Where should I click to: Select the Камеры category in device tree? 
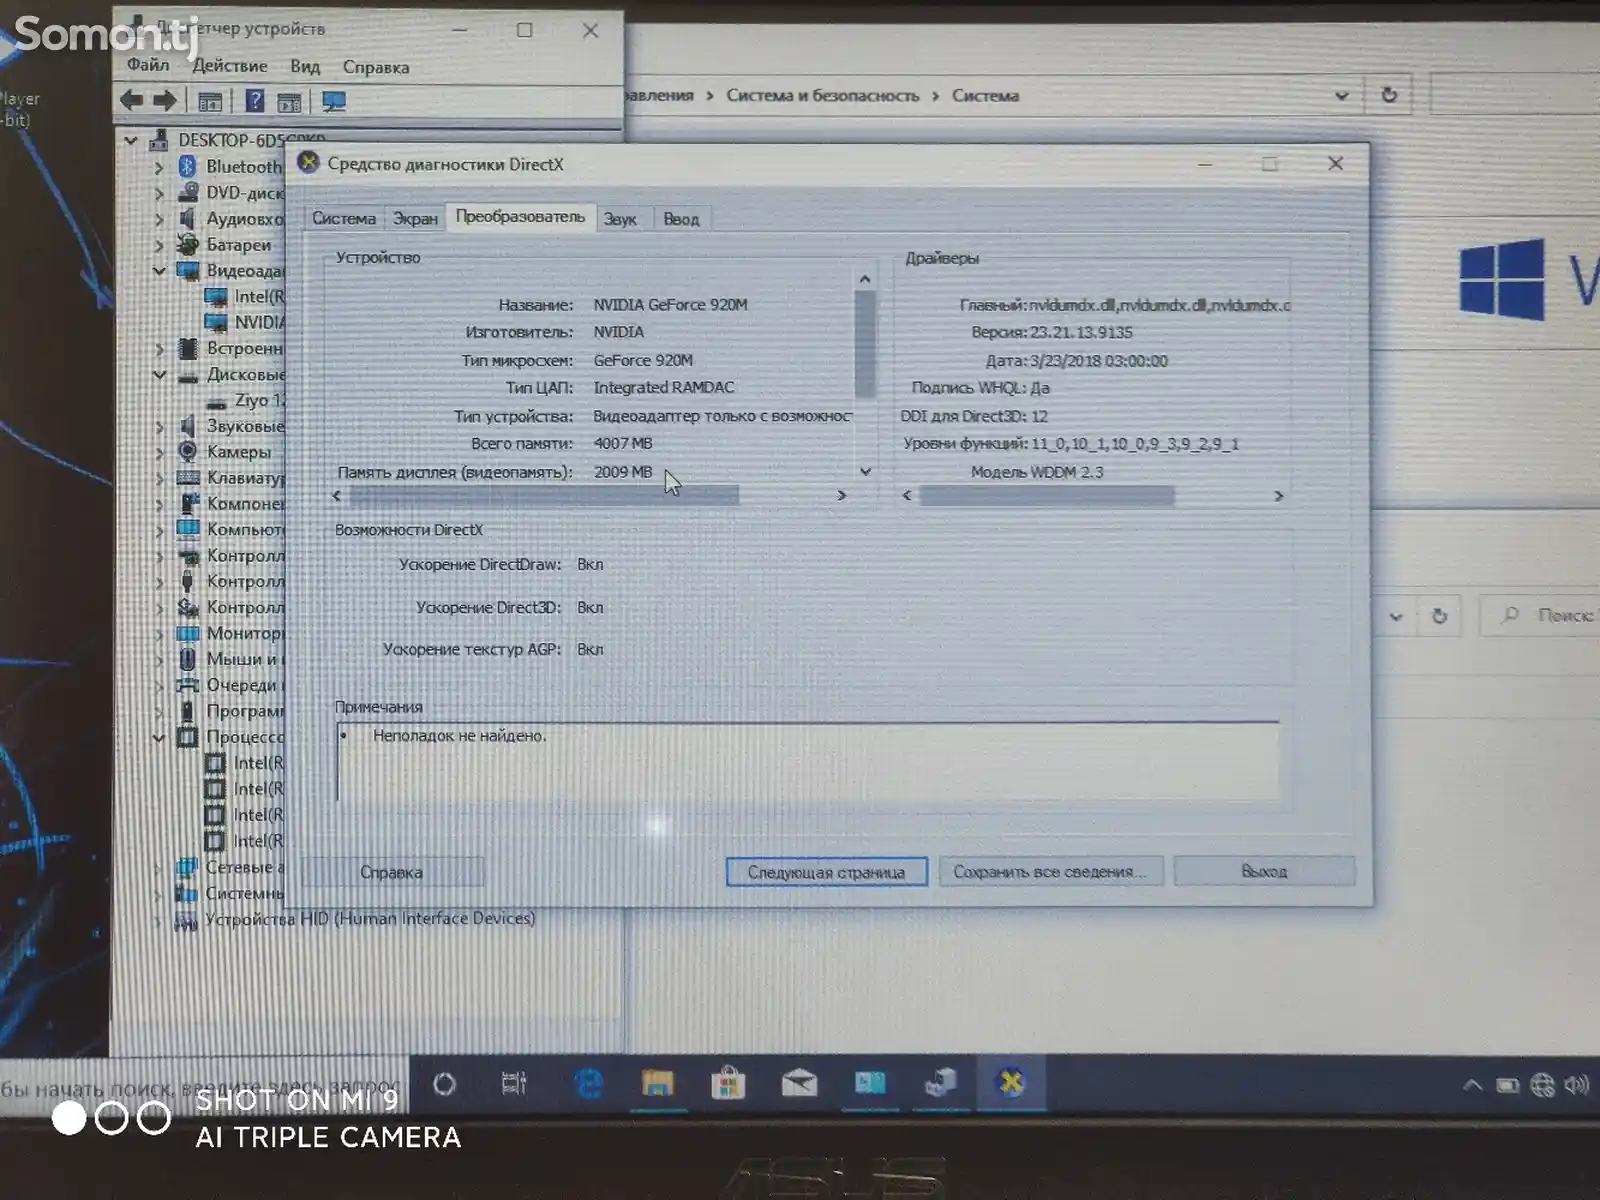[238, 452]
